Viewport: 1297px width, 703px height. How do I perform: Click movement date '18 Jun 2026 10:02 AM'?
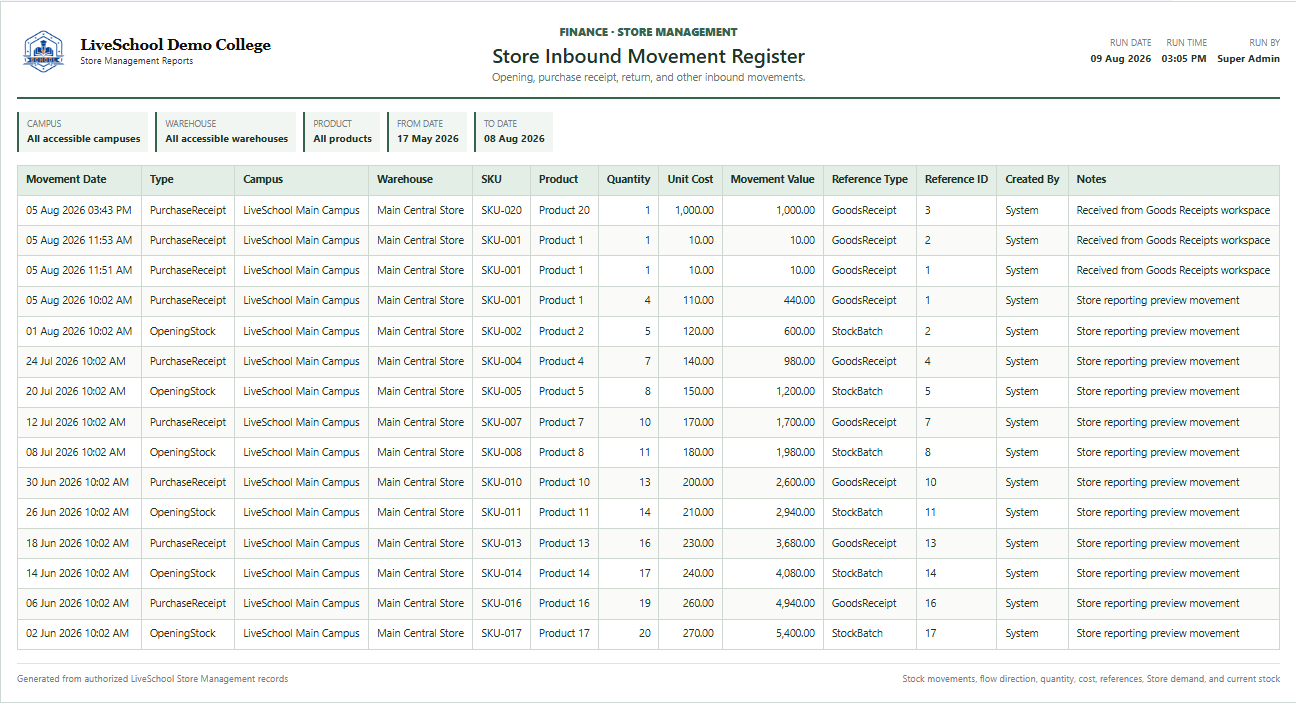pos(77,544)
